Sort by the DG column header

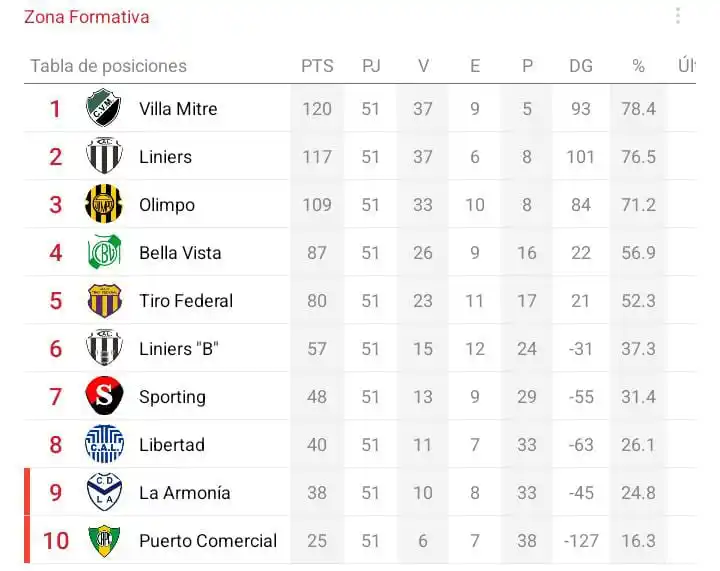tap(581, 66)
